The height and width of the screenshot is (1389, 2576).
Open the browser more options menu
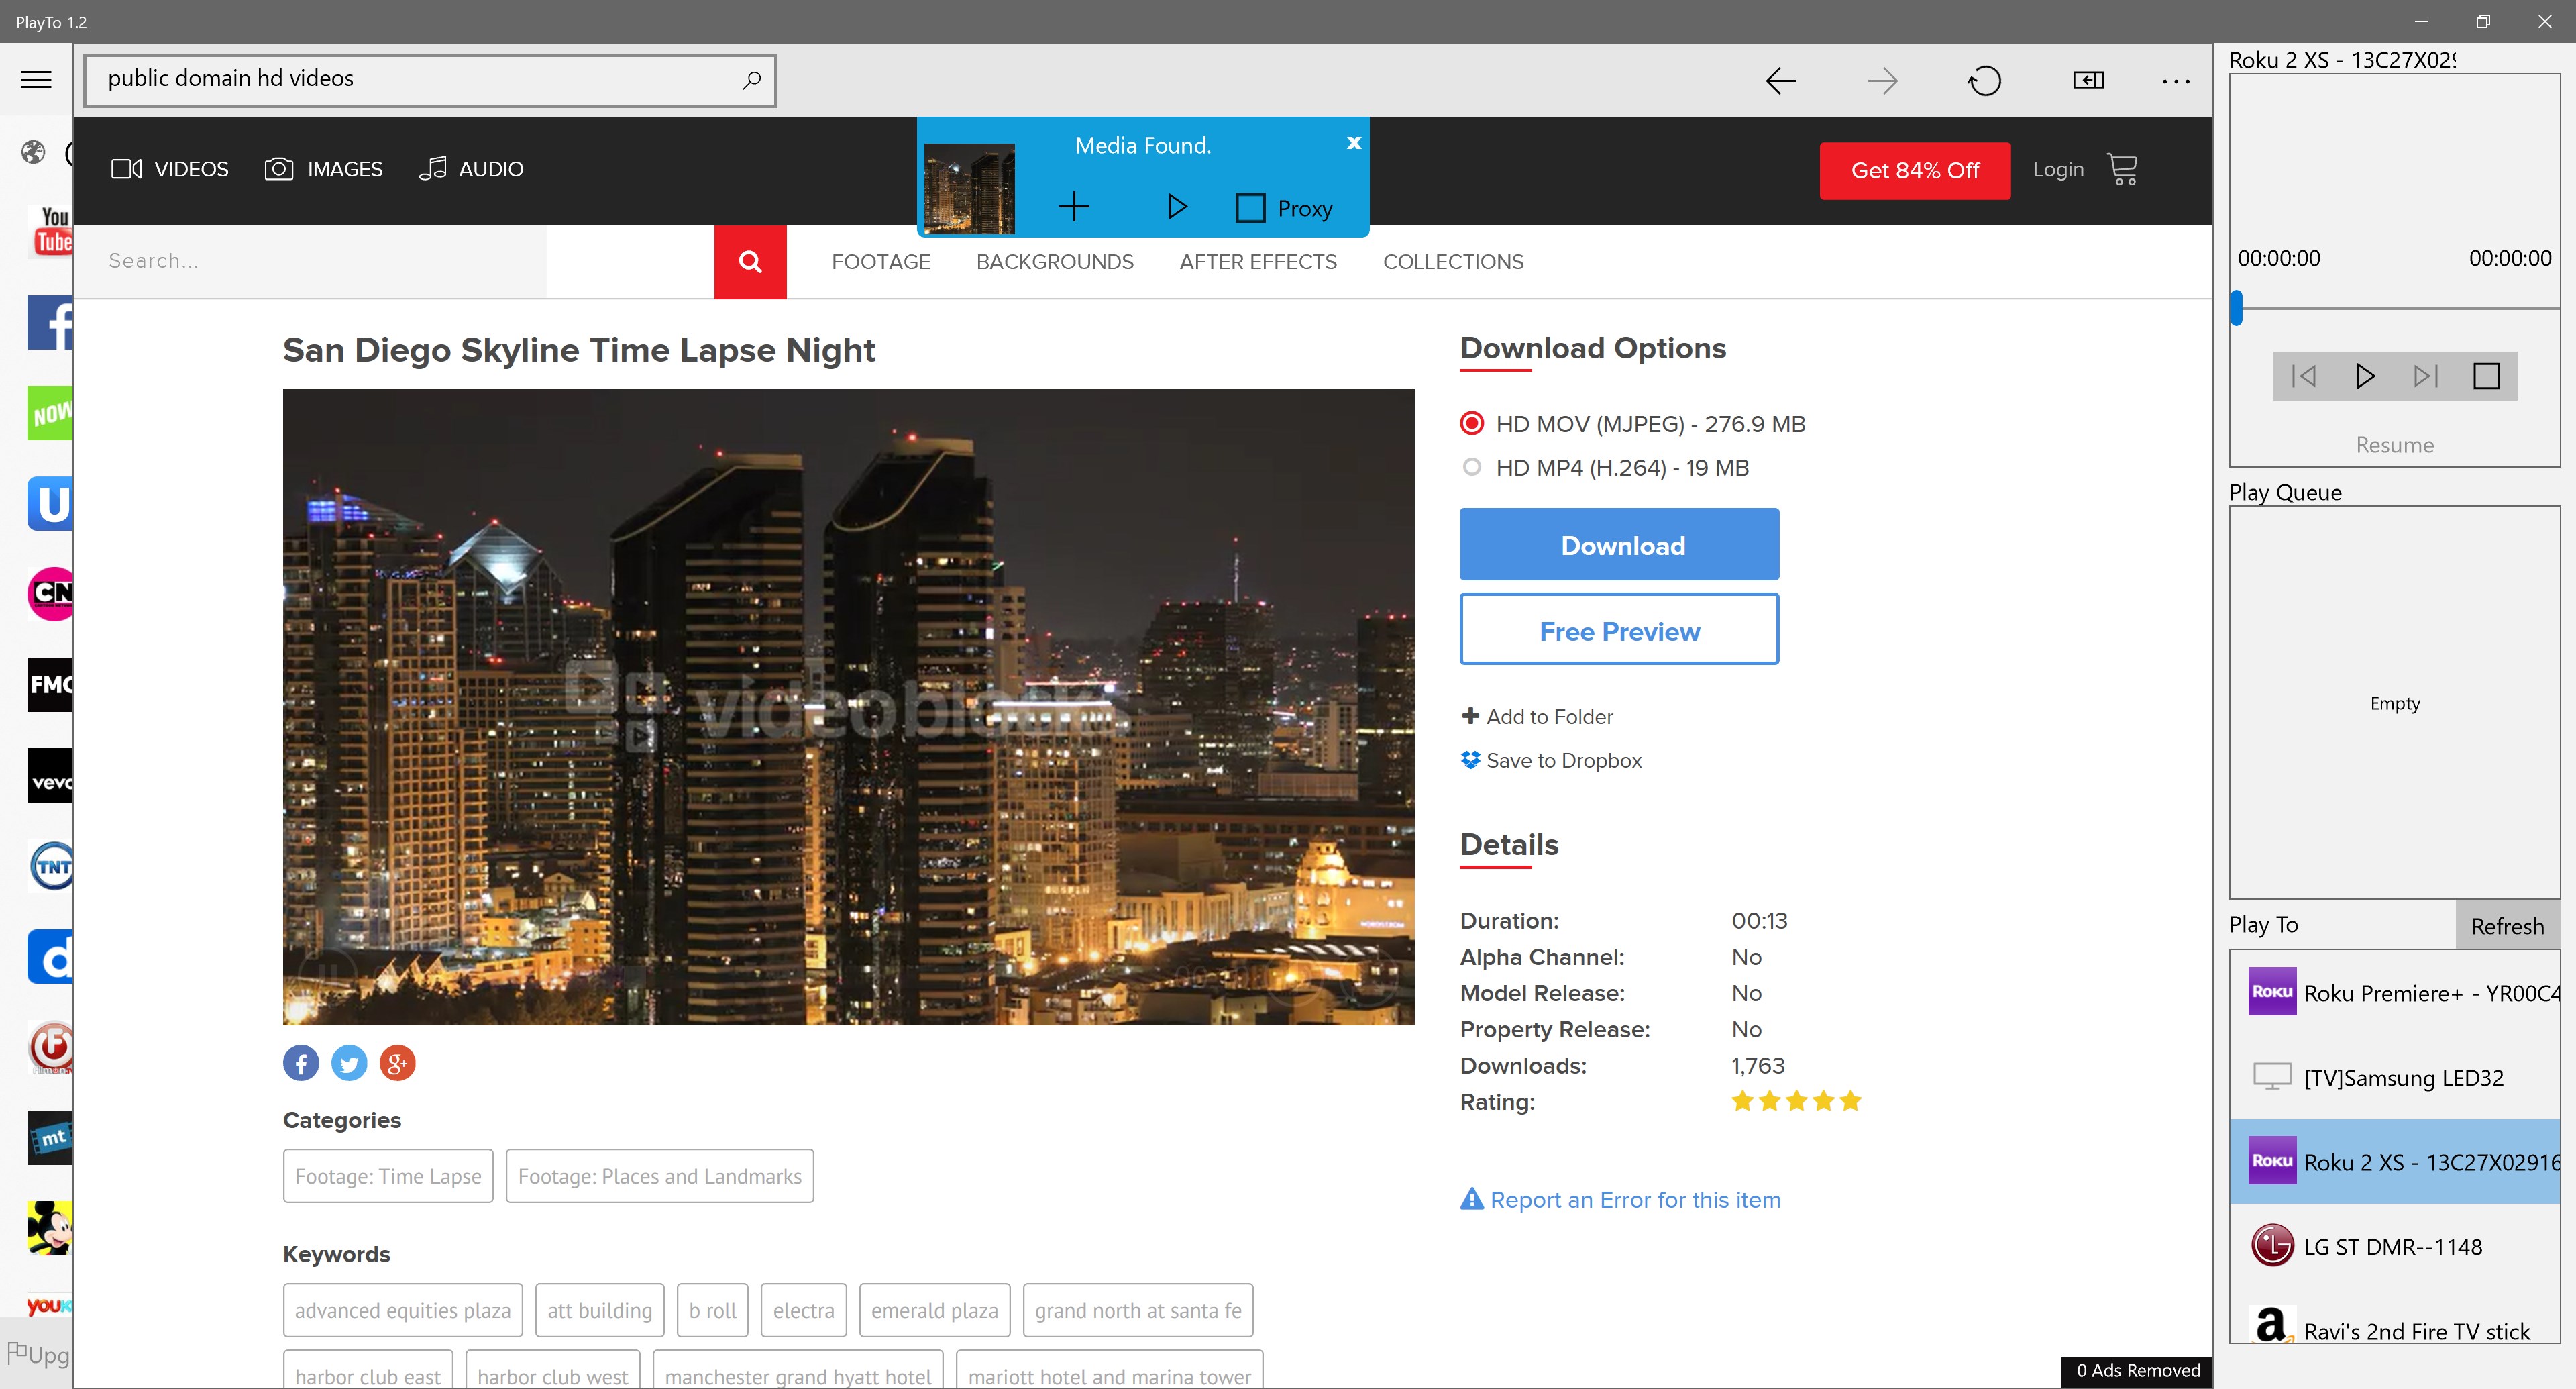2175,80
